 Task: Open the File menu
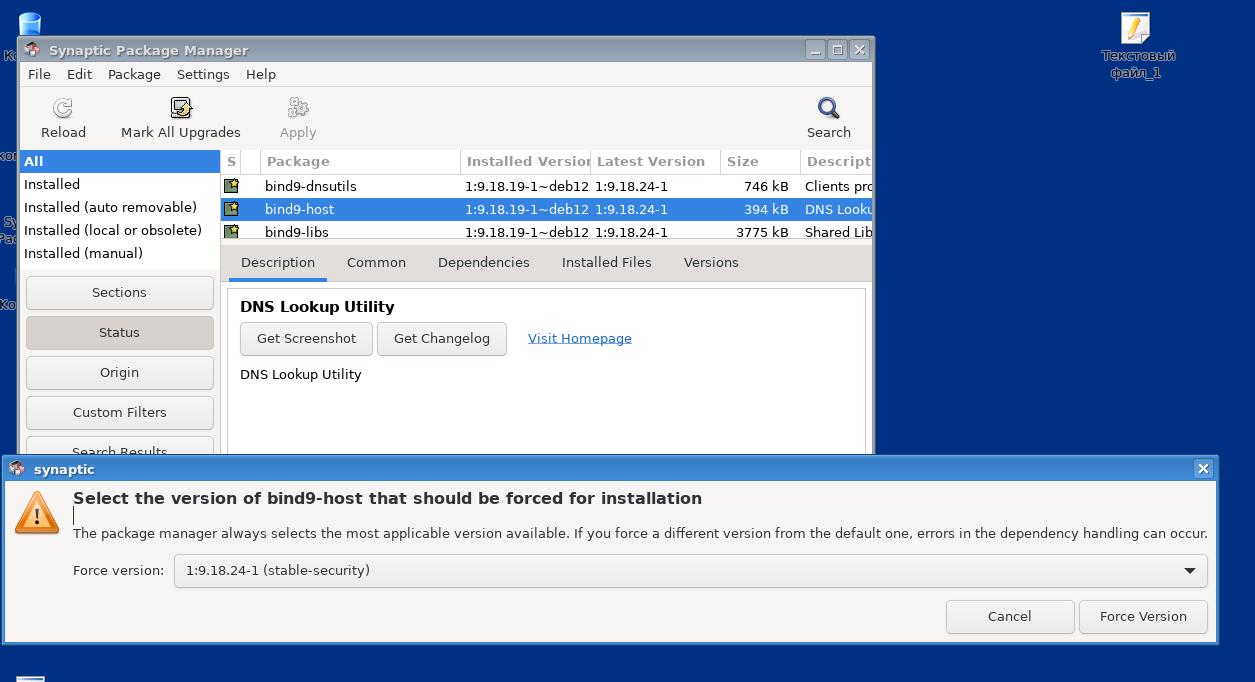[x=39, y=74]
